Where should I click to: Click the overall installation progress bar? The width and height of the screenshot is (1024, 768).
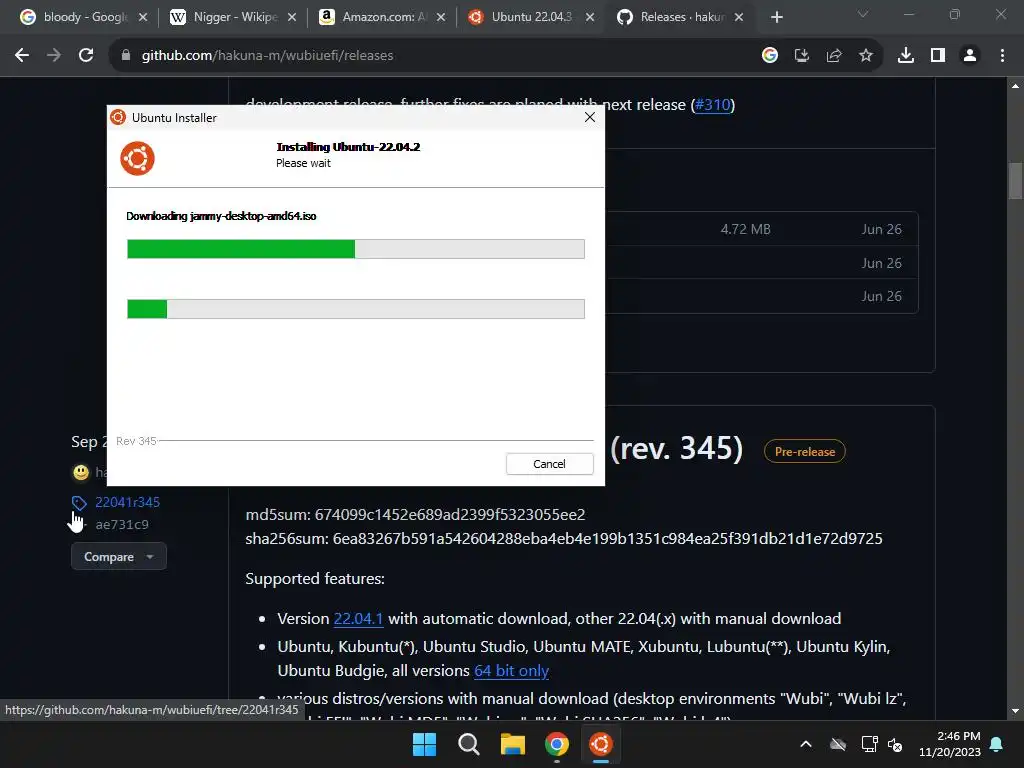pyautogui.click(x=356, y=309)
